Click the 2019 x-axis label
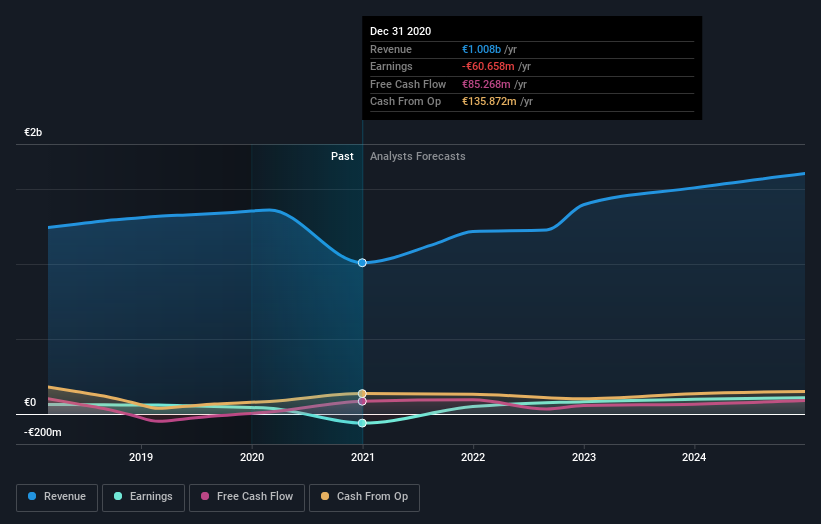The image size is (821, 524). coord(141,457)
